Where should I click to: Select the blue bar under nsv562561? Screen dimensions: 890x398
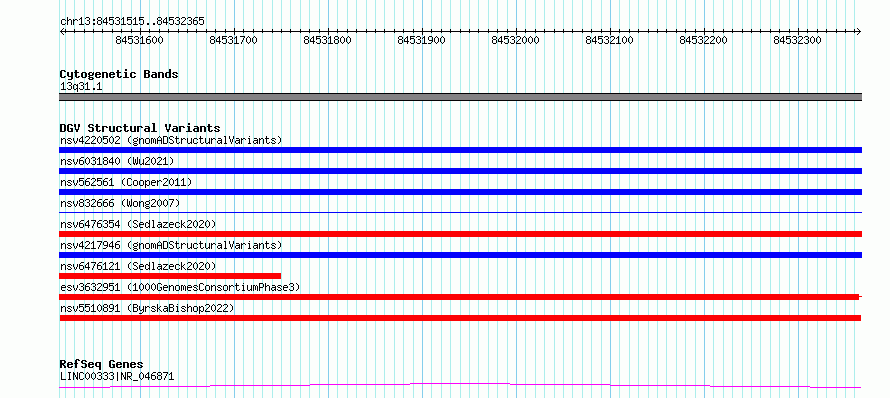click(460, 192)
